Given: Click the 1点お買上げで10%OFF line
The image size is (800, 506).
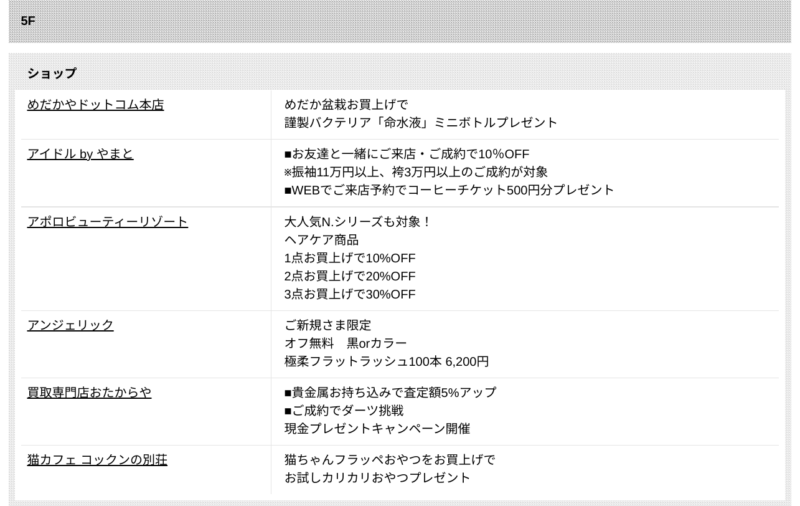Looking at the screenshot, I should pyautogui.click(x=350, y=257).
